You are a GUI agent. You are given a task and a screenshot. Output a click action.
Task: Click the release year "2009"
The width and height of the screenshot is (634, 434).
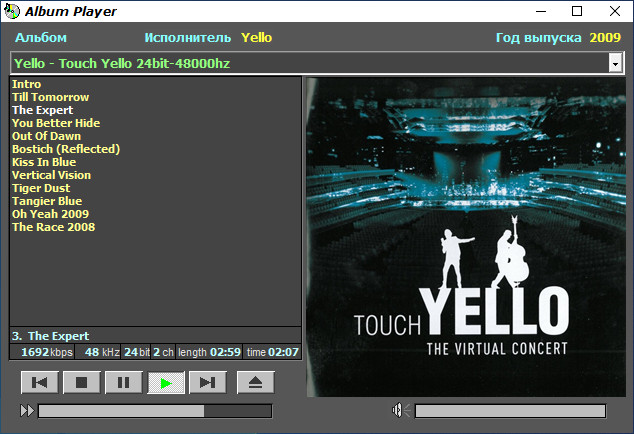click(605, 38)
